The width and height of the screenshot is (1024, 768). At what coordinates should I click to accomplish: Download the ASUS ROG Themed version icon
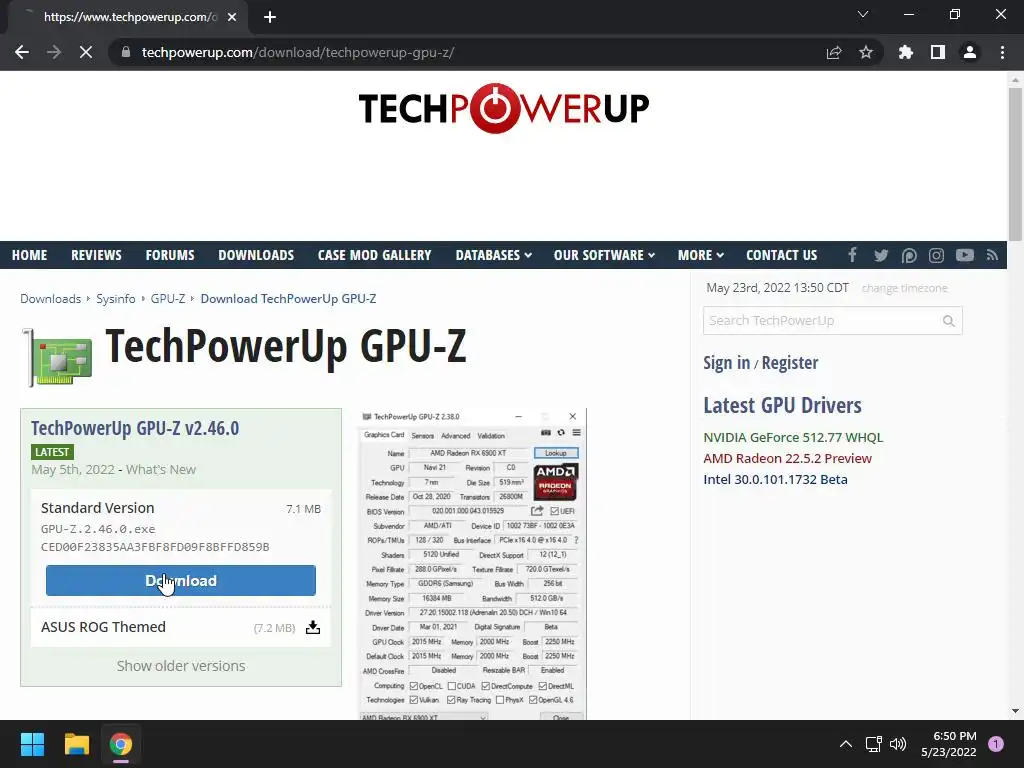click(313, 628)
